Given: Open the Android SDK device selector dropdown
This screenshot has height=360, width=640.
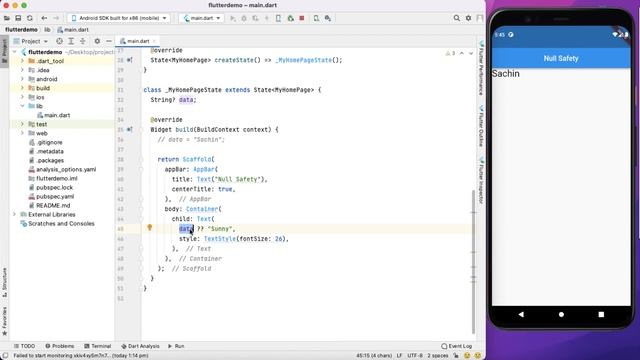Looking at the screenshot, I should [119, 18].
